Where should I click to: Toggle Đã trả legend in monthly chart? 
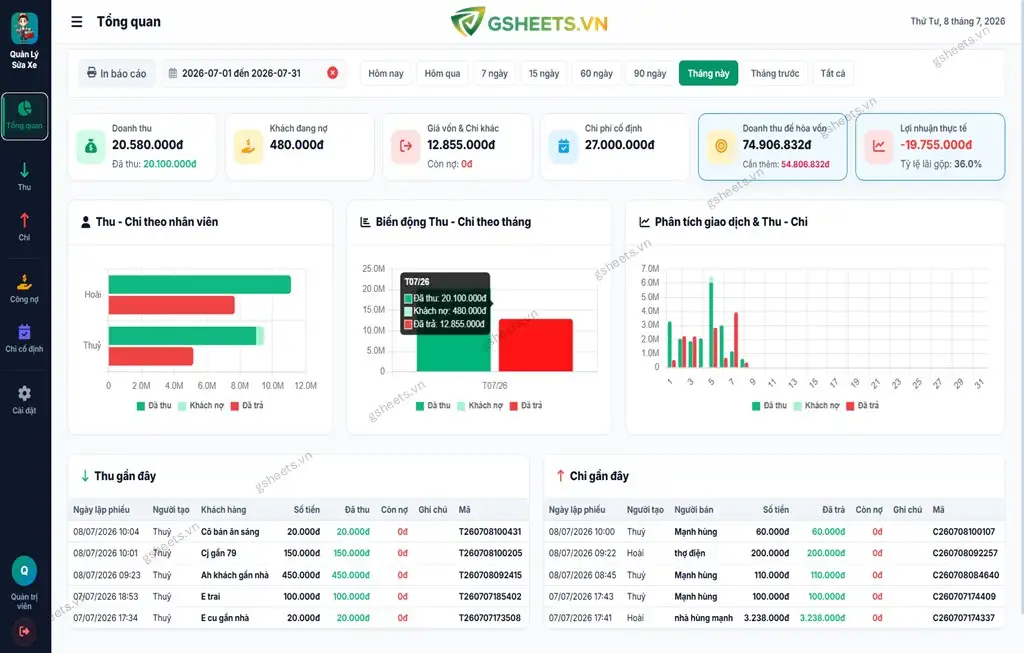coord(526,406)
